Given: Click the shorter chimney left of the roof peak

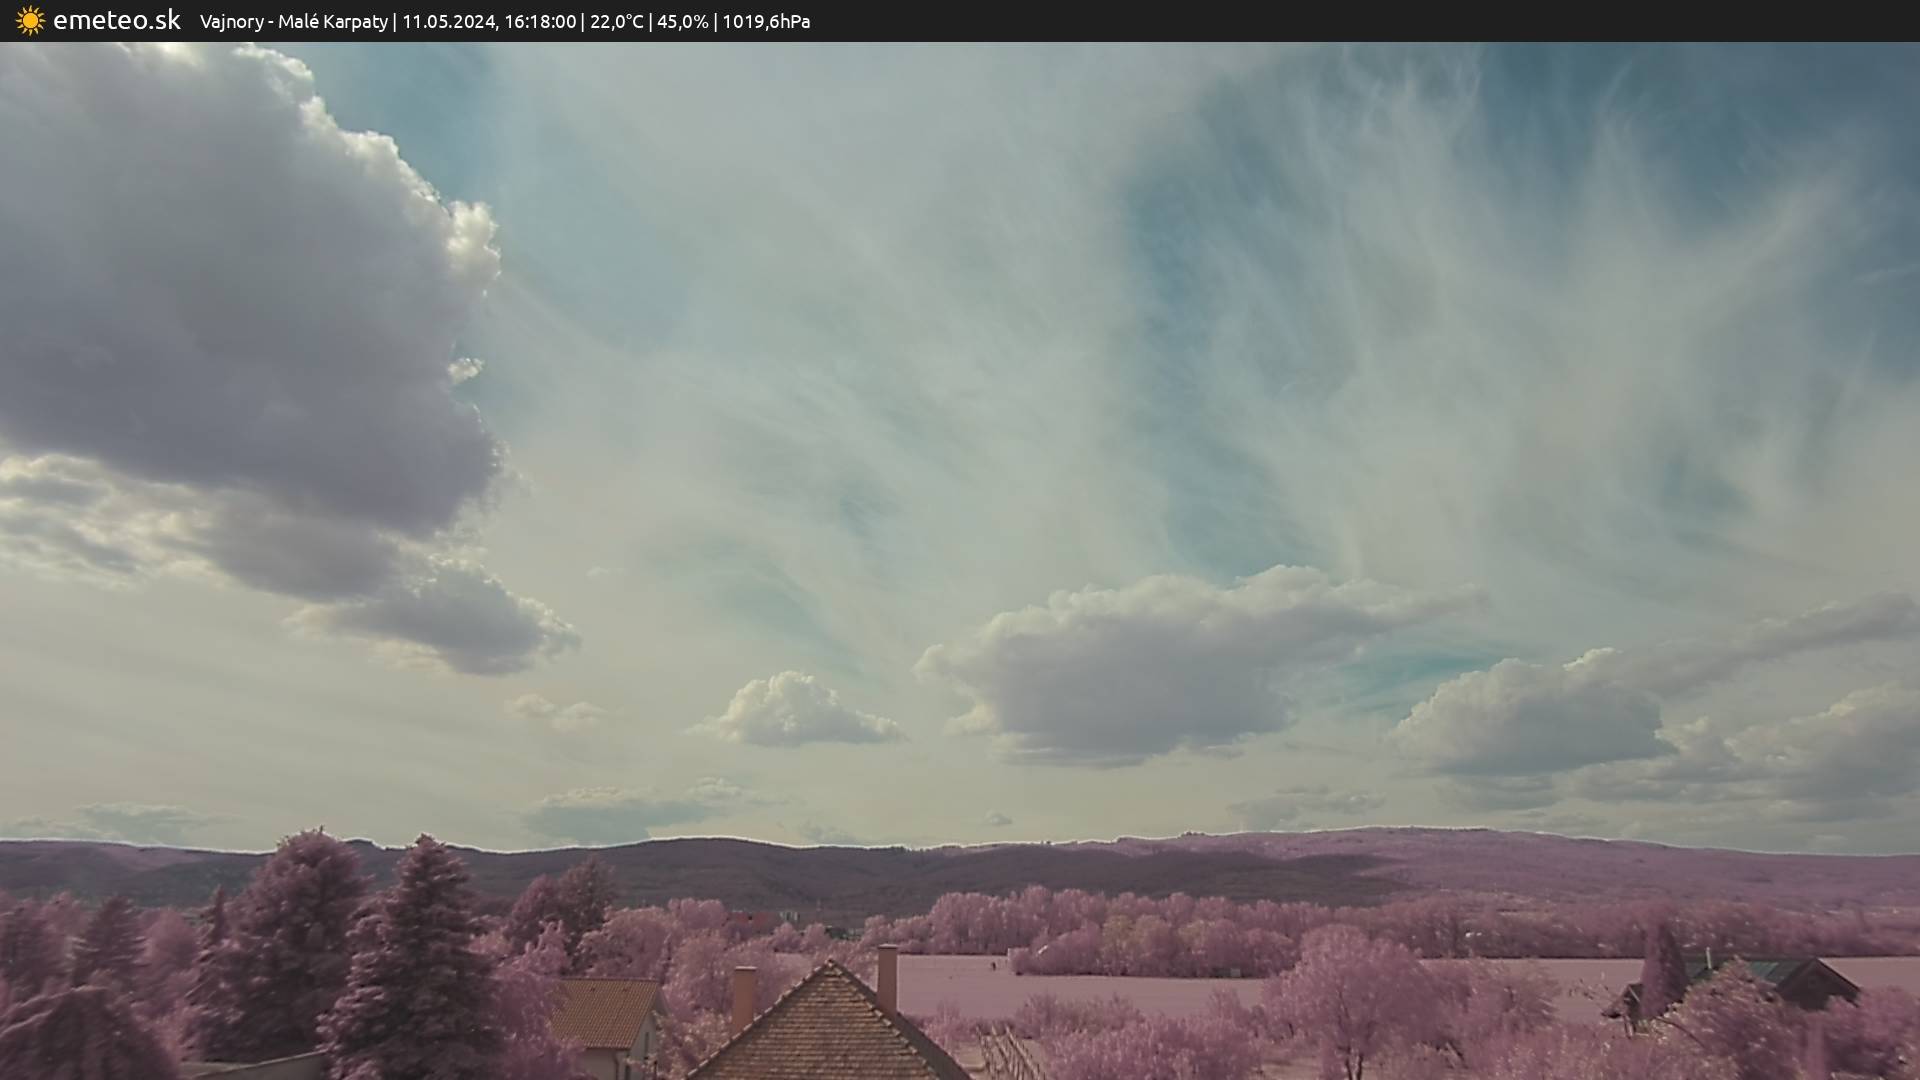Looking at the screenshot, I should [743, 997].
